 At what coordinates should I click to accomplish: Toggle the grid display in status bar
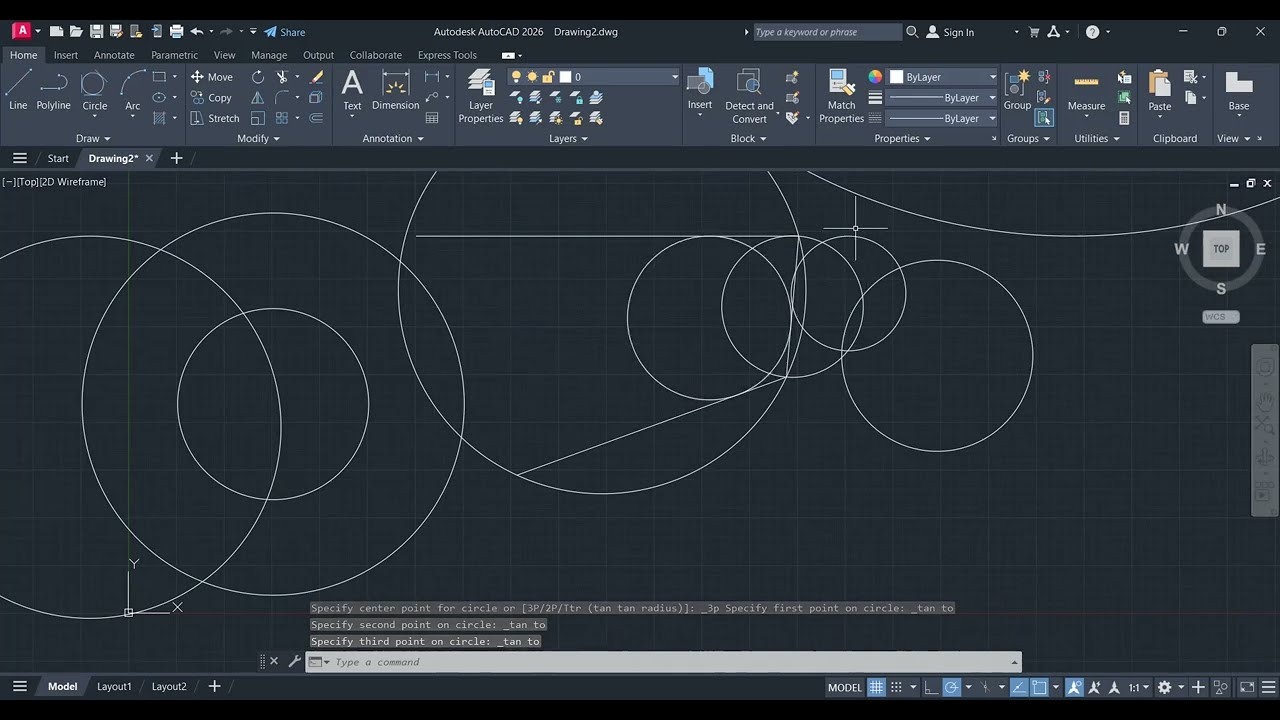[x=876, y=687]
